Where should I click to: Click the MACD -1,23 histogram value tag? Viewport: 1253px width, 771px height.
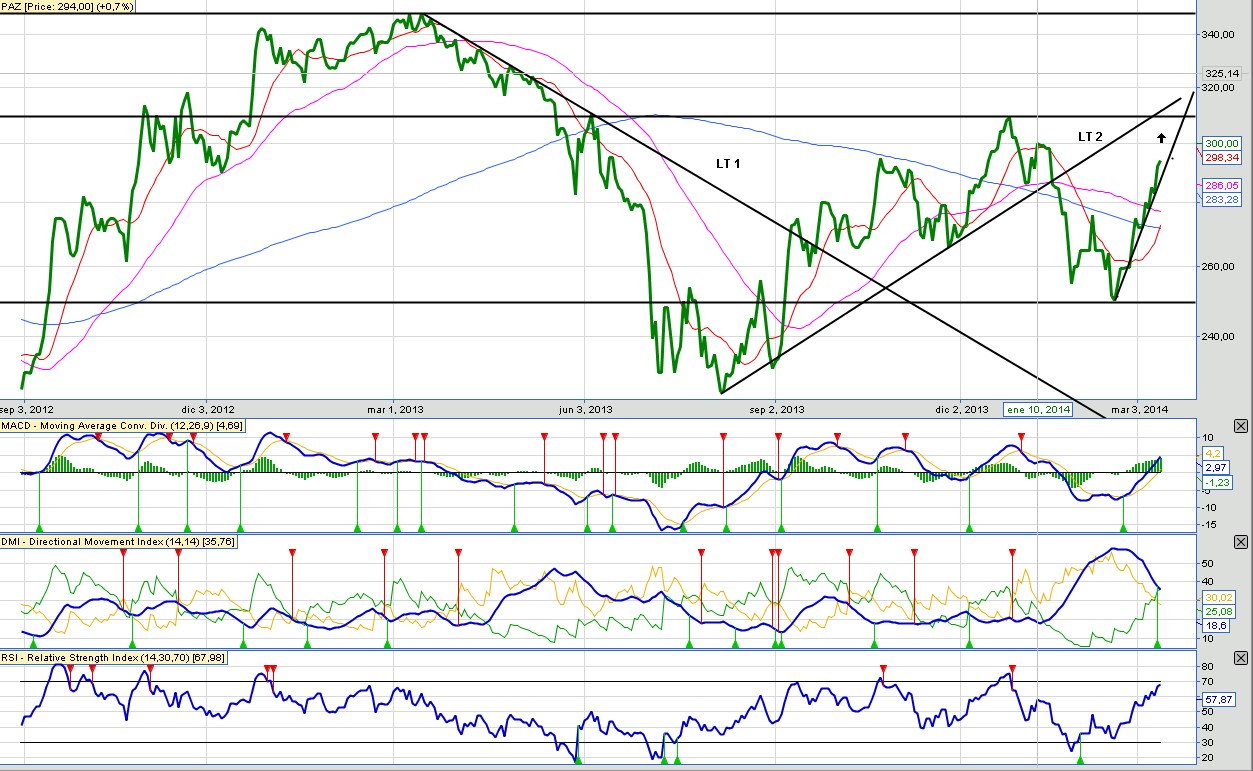click(1216, 483)
